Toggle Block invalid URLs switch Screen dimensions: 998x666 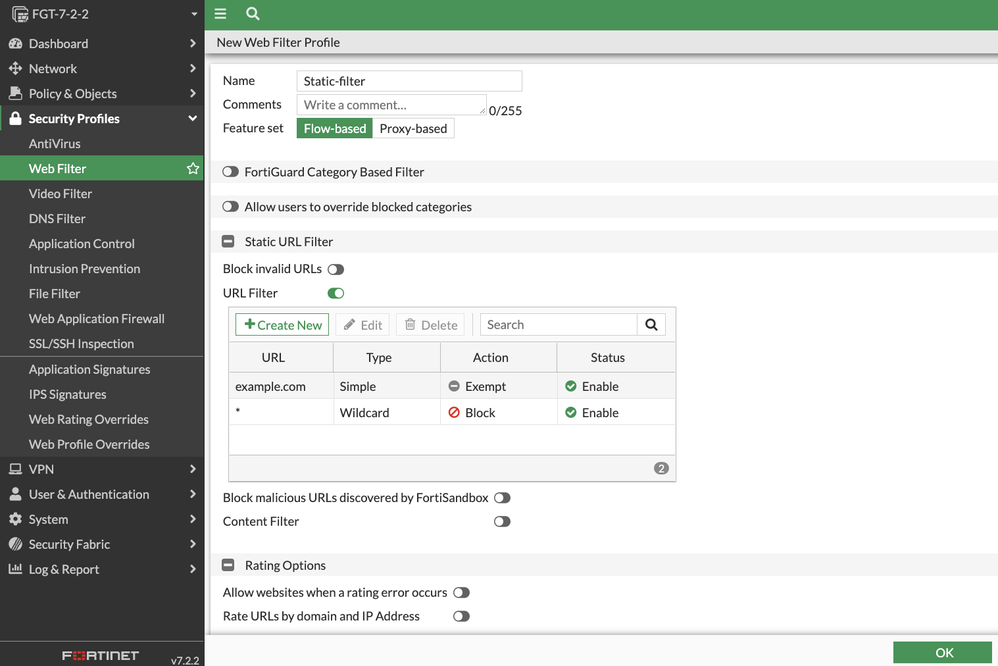pyautogui.click(x=335, y=269)
